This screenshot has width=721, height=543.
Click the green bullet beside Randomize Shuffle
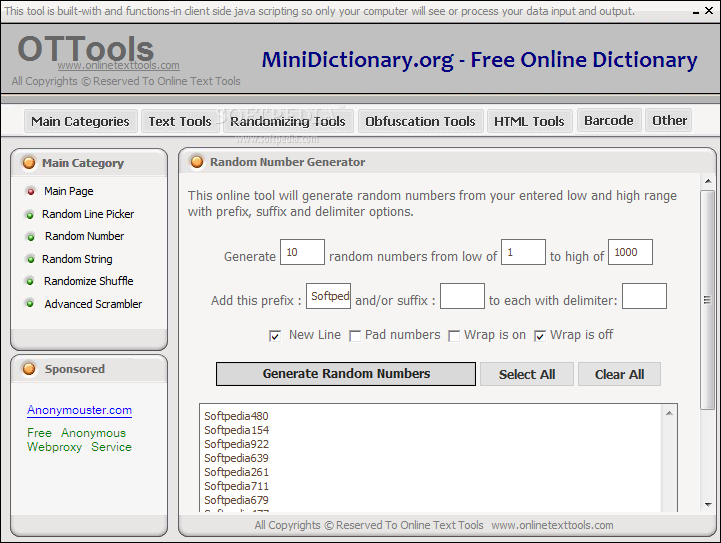coord(30,281)
